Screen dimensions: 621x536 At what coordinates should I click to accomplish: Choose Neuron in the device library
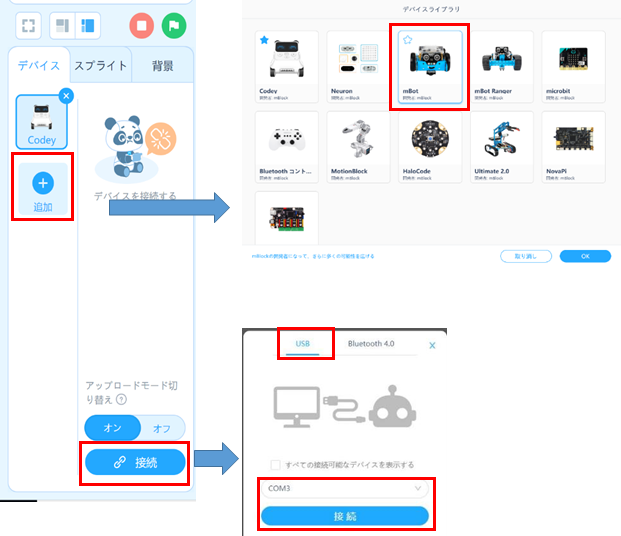(x=358, y=67)
